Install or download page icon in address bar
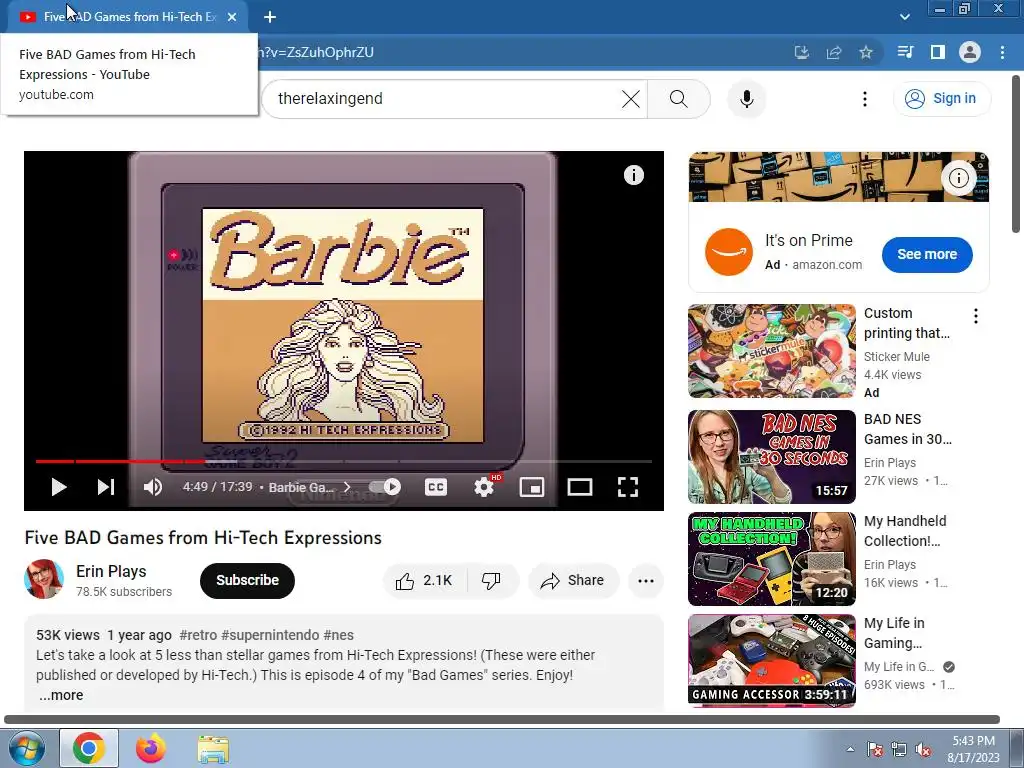The width and height of the screenshot is (1024, 768). coord(802,52)
